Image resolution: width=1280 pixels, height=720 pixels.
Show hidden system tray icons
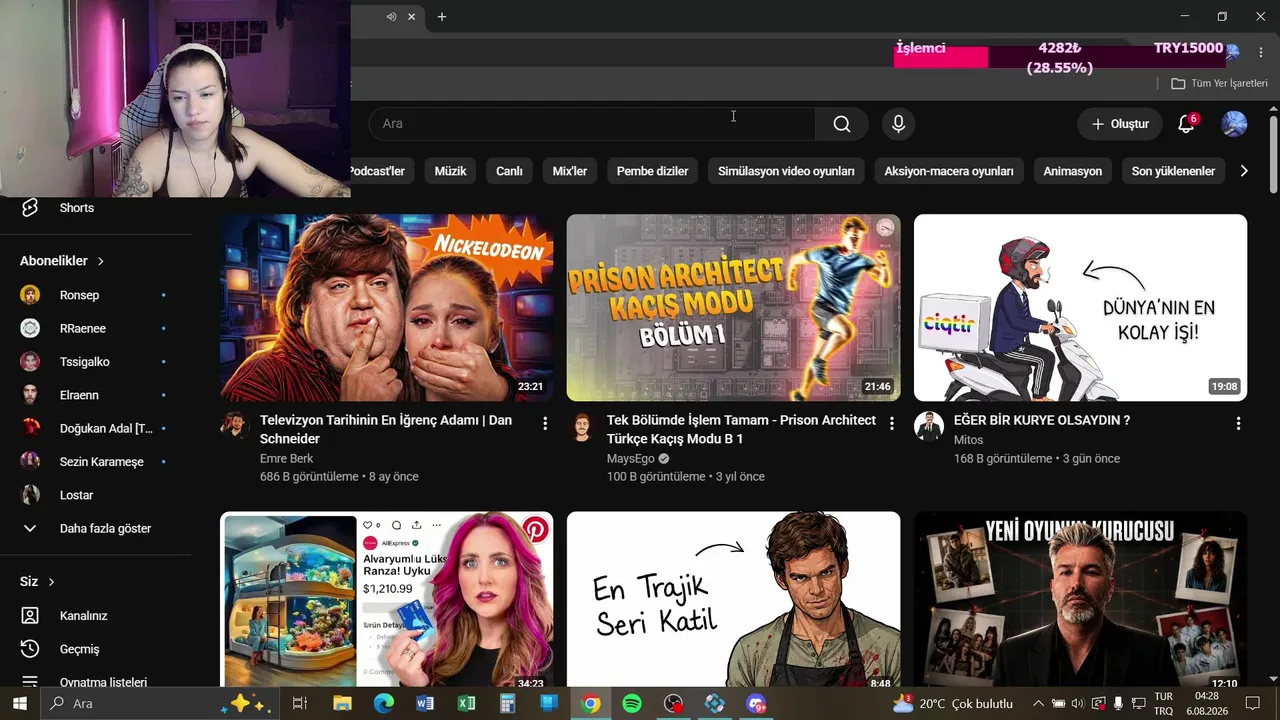(x=1038, y=704)
